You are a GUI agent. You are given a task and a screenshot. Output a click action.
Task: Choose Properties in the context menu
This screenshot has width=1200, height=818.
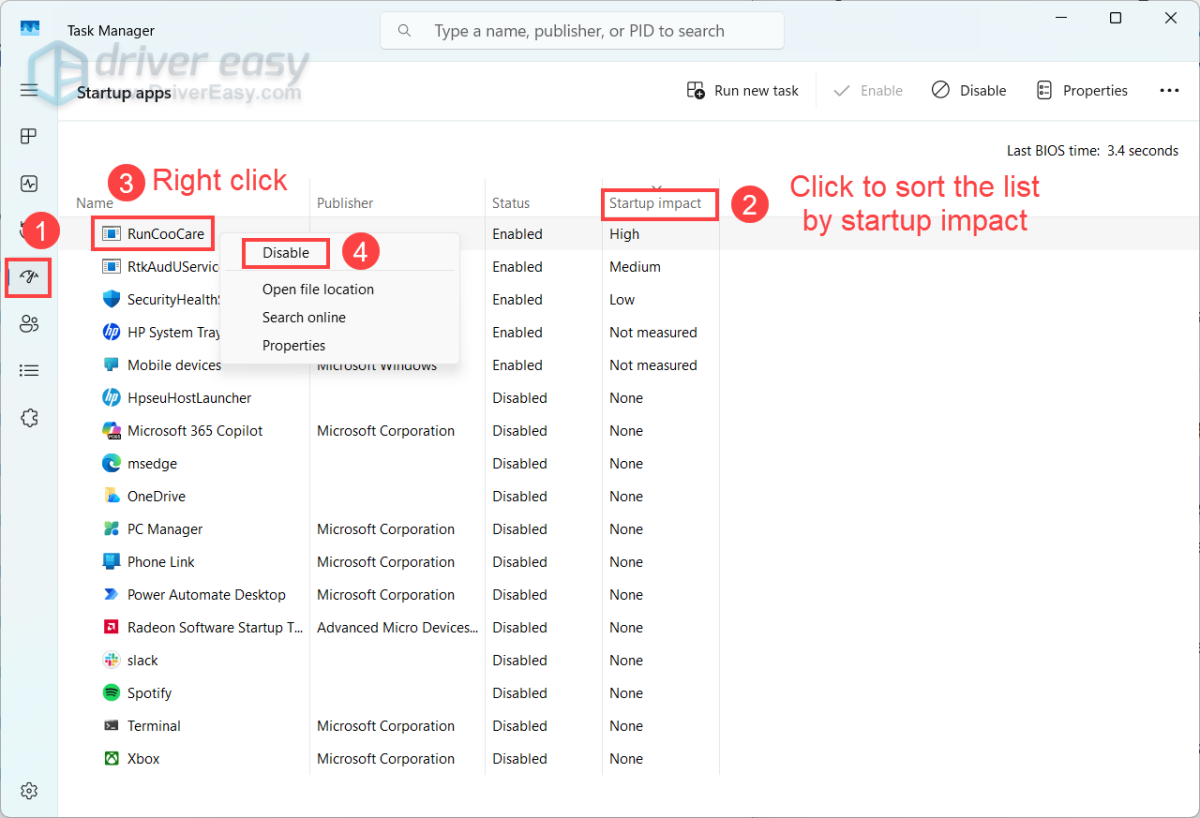point(294,345)
